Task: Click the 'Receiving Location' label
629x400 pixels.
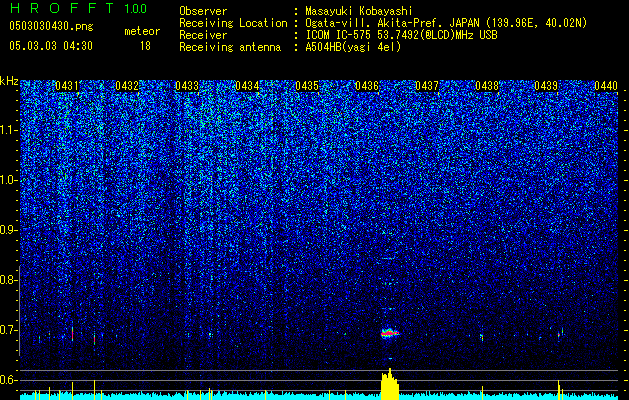Action: (x=233, y=23)
